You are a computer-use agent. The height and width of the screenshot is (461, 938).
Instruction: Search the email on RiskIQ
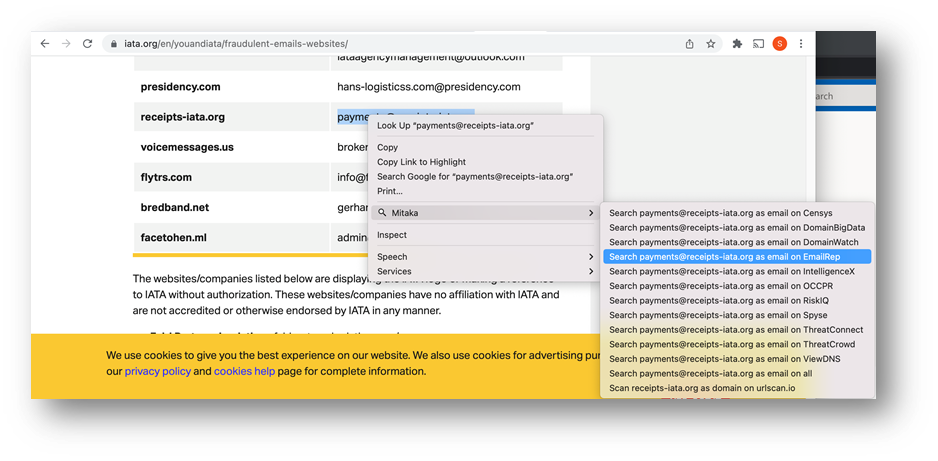coord(737,301)
